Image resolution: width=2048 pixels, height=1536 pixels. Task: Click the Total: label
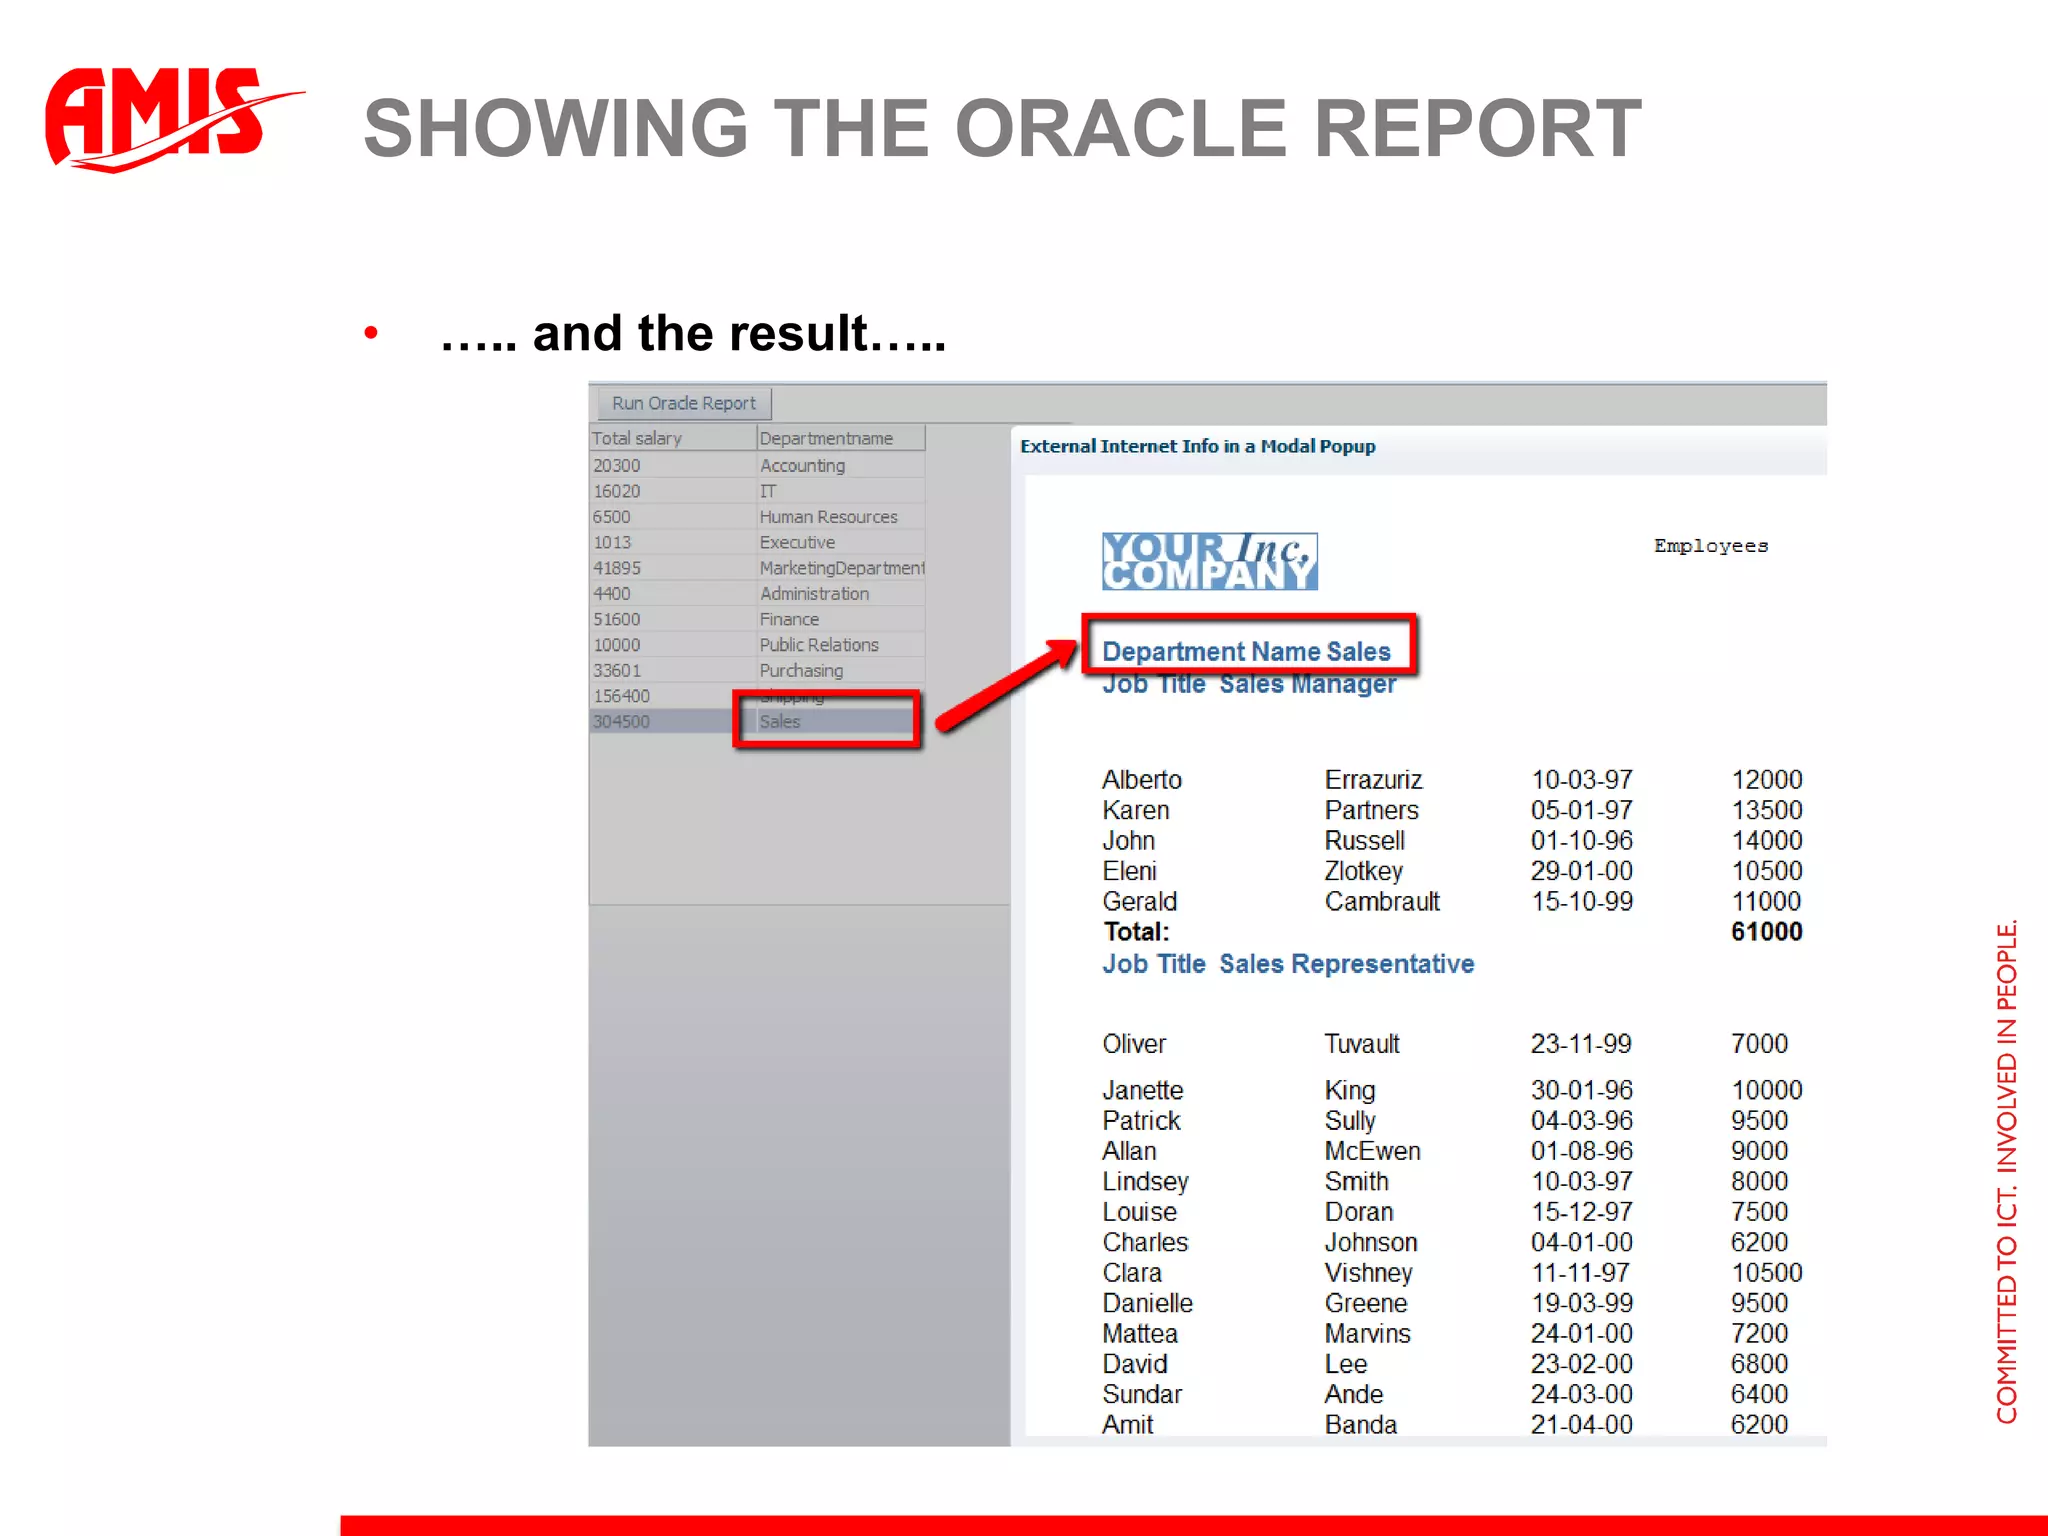click(1136, 932)
